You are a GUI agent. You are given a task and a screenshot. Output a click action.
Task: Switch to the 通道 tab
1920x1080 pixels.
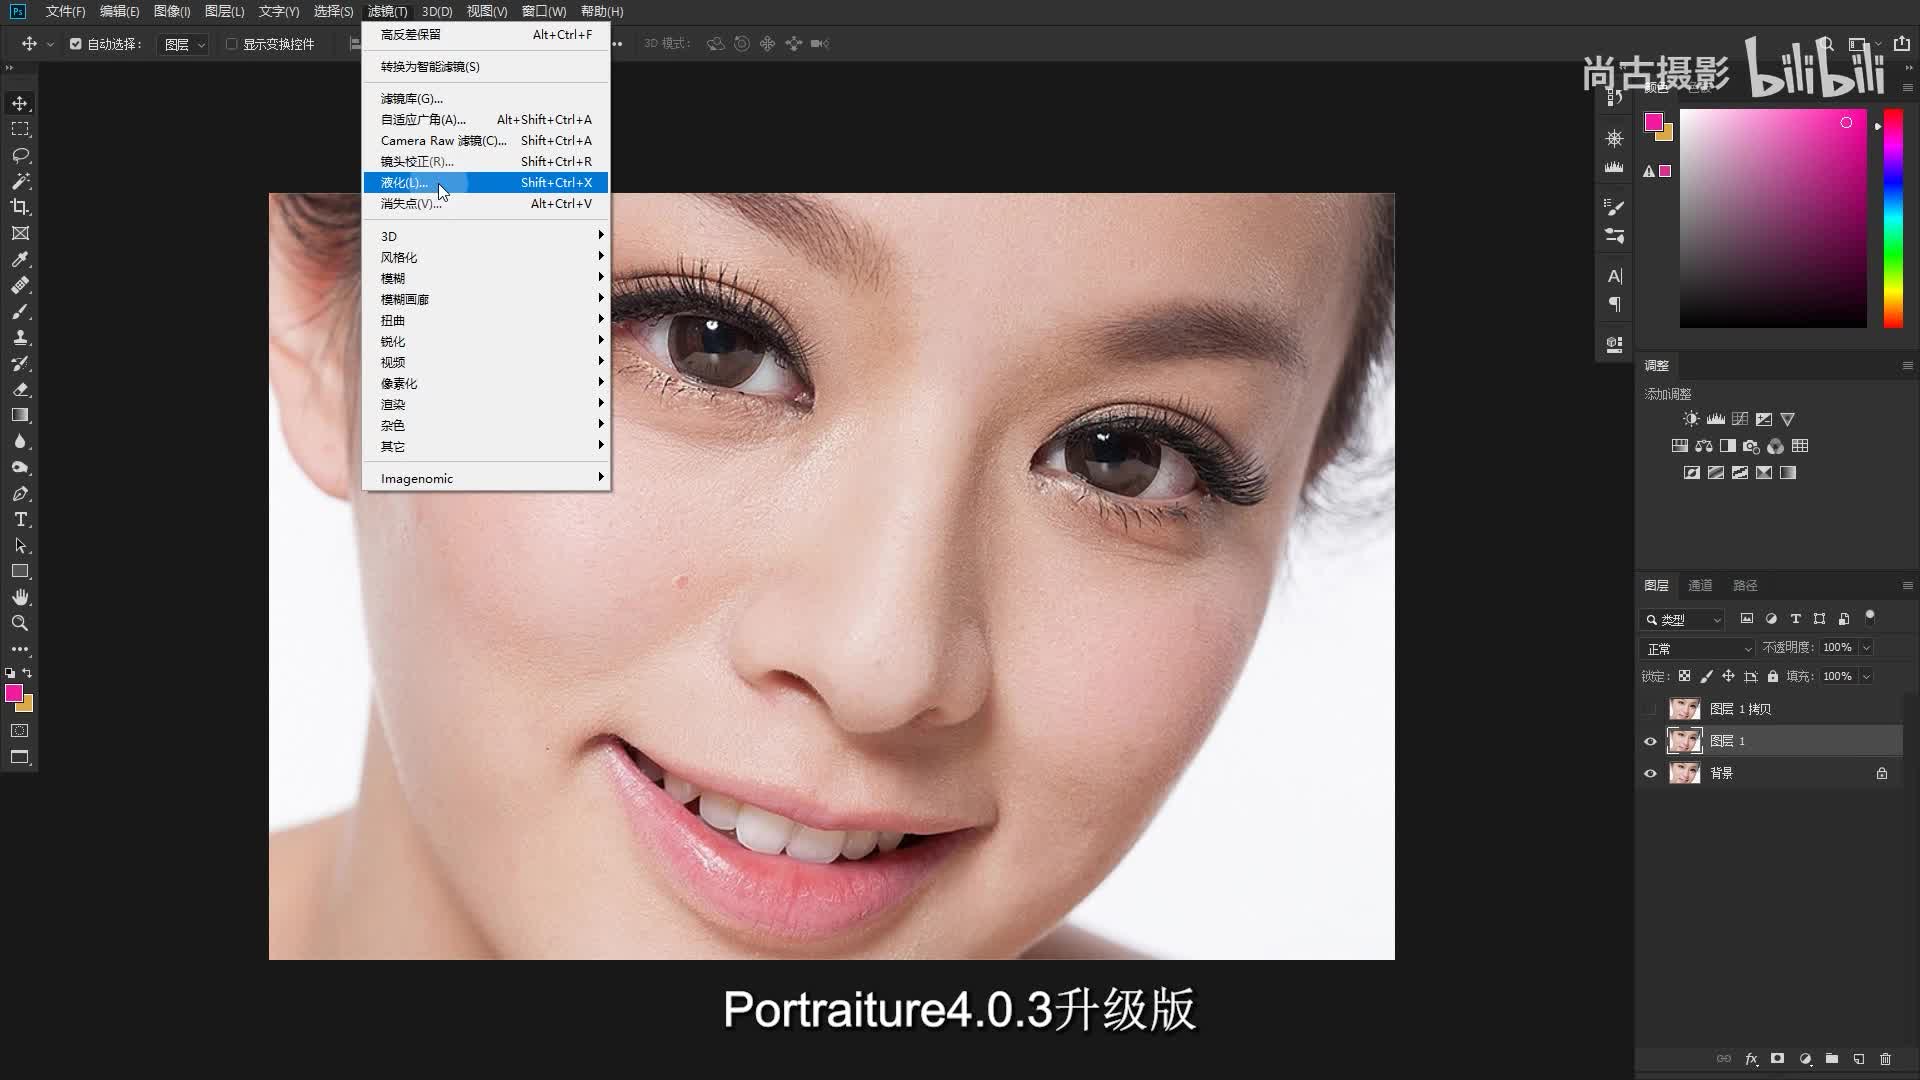click(x=1700, y=585)
